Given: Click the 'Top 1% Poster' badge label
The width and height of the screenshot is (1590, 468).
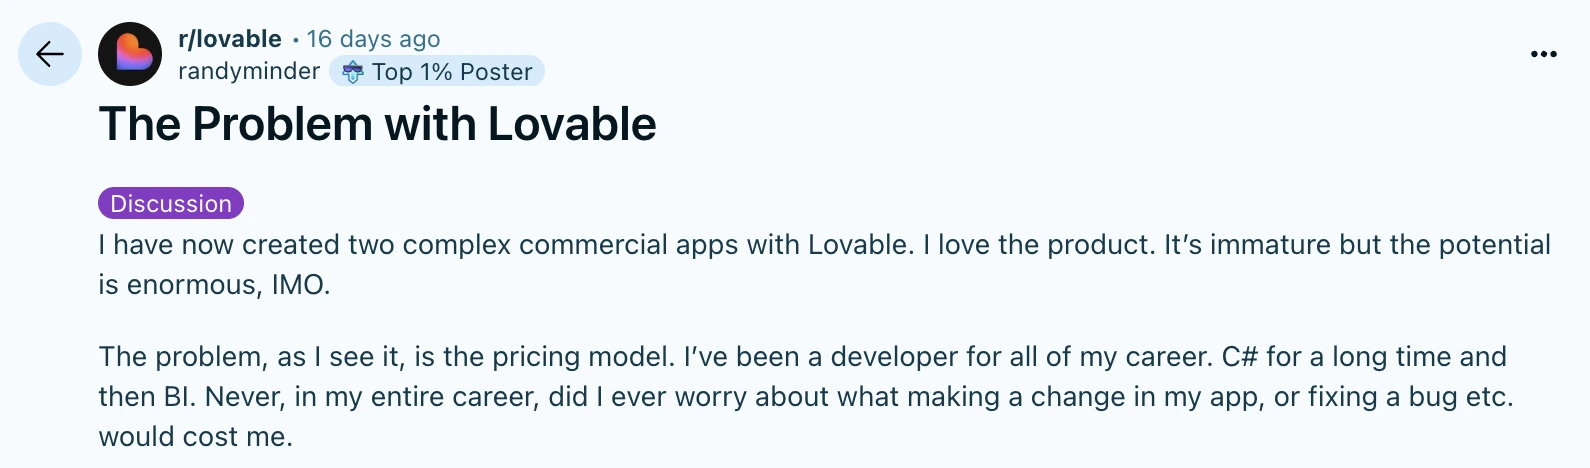Looking at the screenshot, I should click(452, 72).
